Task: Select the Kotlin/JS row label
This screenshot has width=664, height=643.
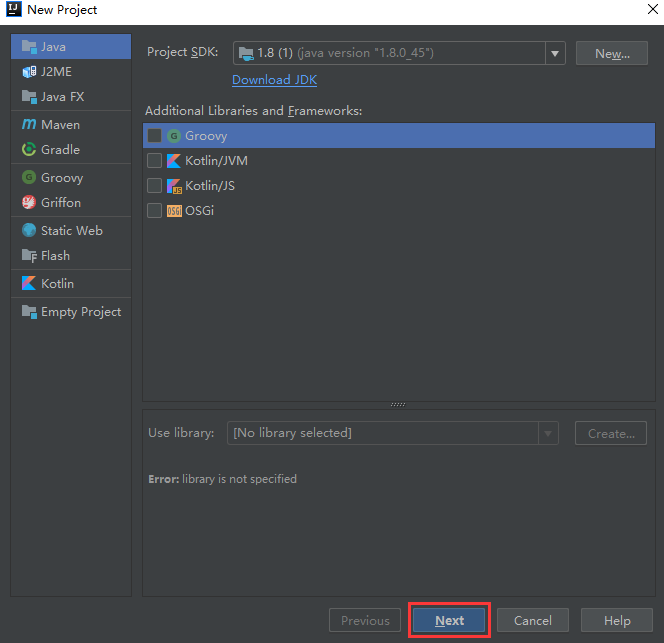Action: [210, 186]
